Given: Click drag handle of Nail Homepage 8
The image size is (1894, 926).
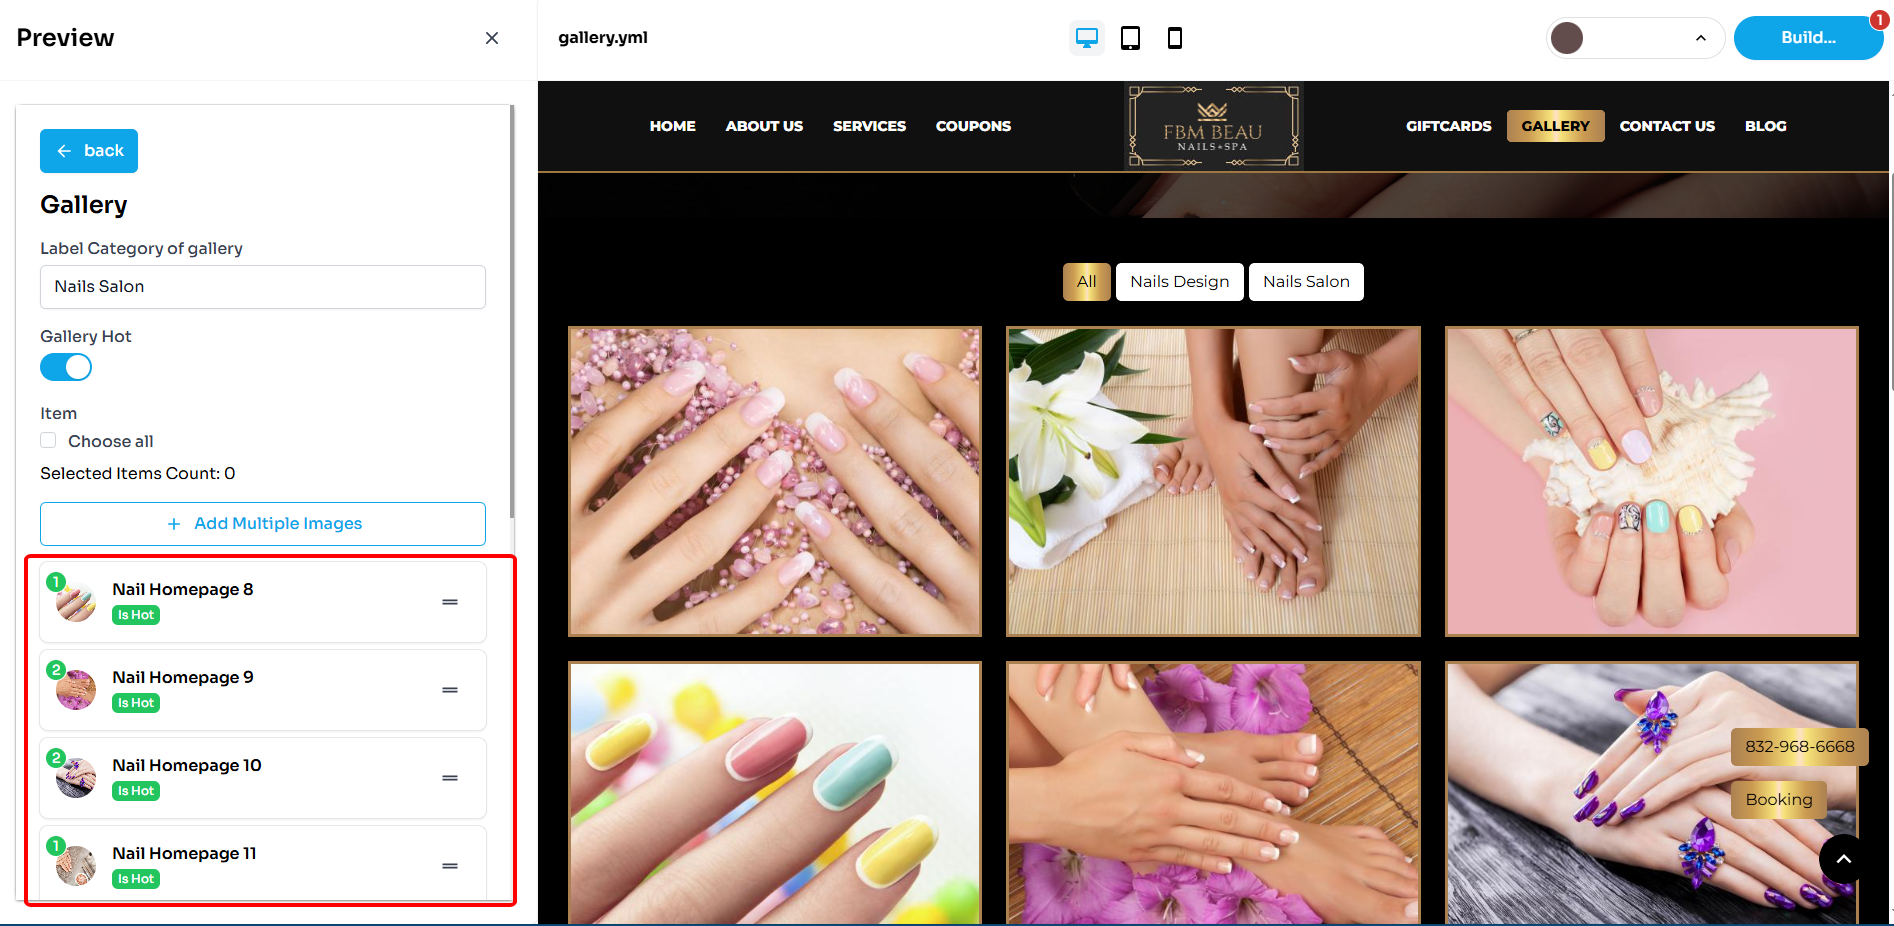Looking at the screenshot, I should (x=450, y=602).
